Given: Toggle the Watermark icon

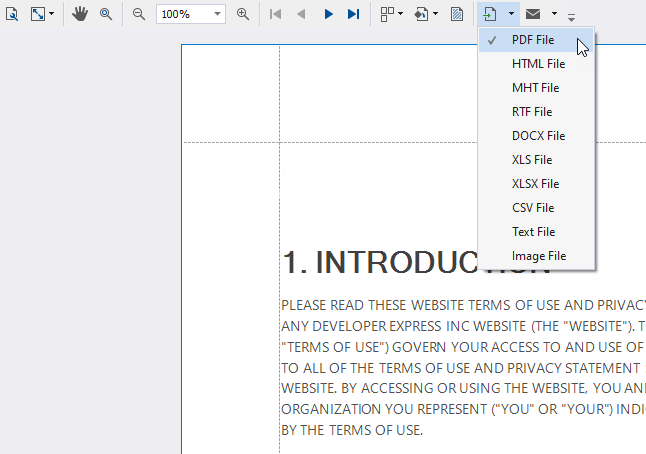Looking at the screenshot, I should tap(457, 14).
